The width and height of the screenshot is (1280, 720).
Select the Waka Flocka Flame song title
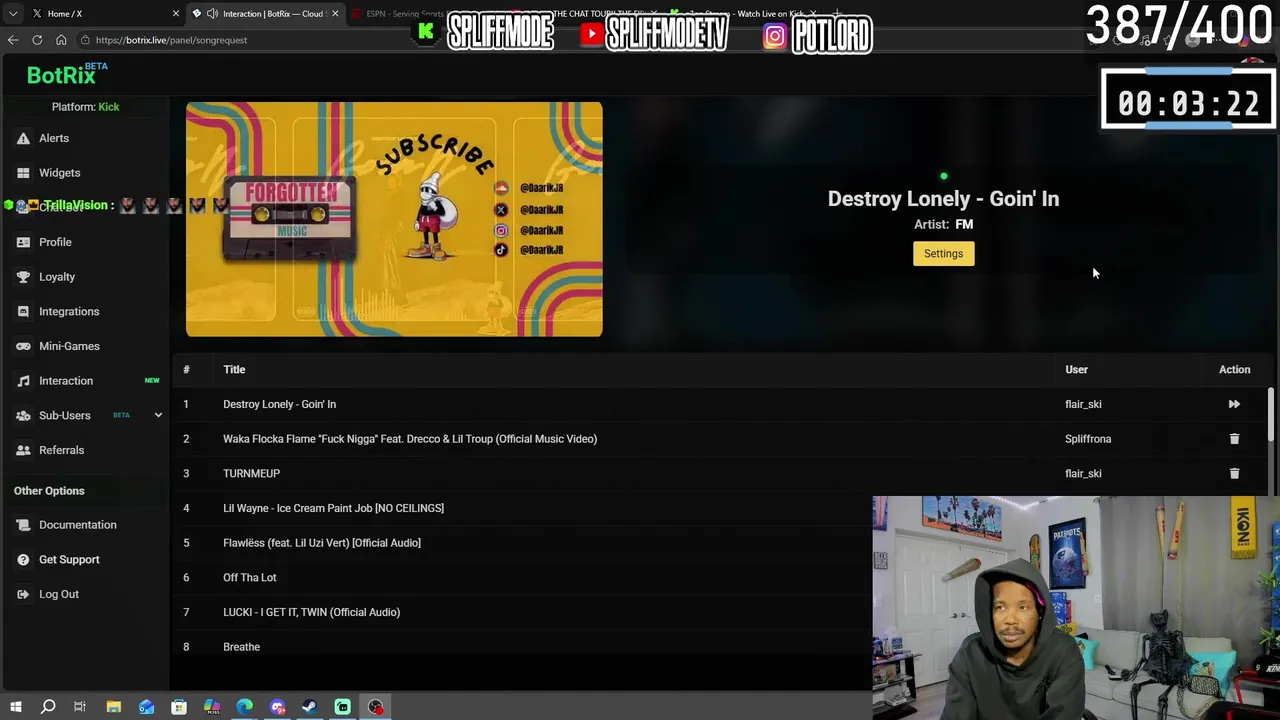coord(410,439)
